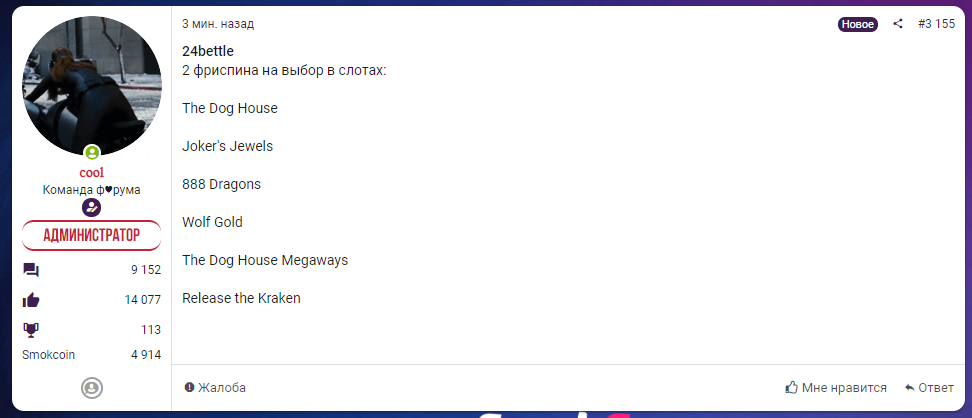Image resolution: width=972 pixels, height=418 pixels.
Task: Click the green online status indicator
Action: [92, 152]
